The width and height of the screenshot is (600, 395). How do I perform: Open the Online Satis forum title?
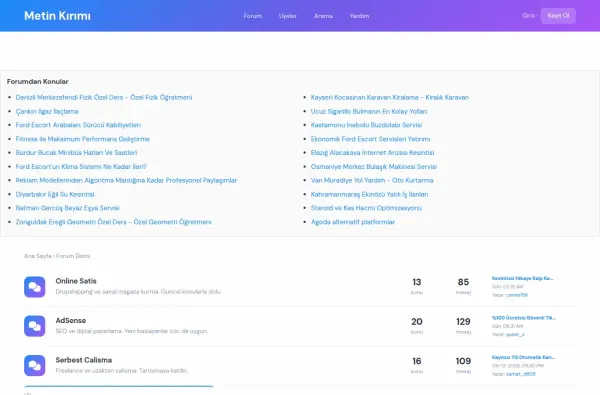[76, 281]
